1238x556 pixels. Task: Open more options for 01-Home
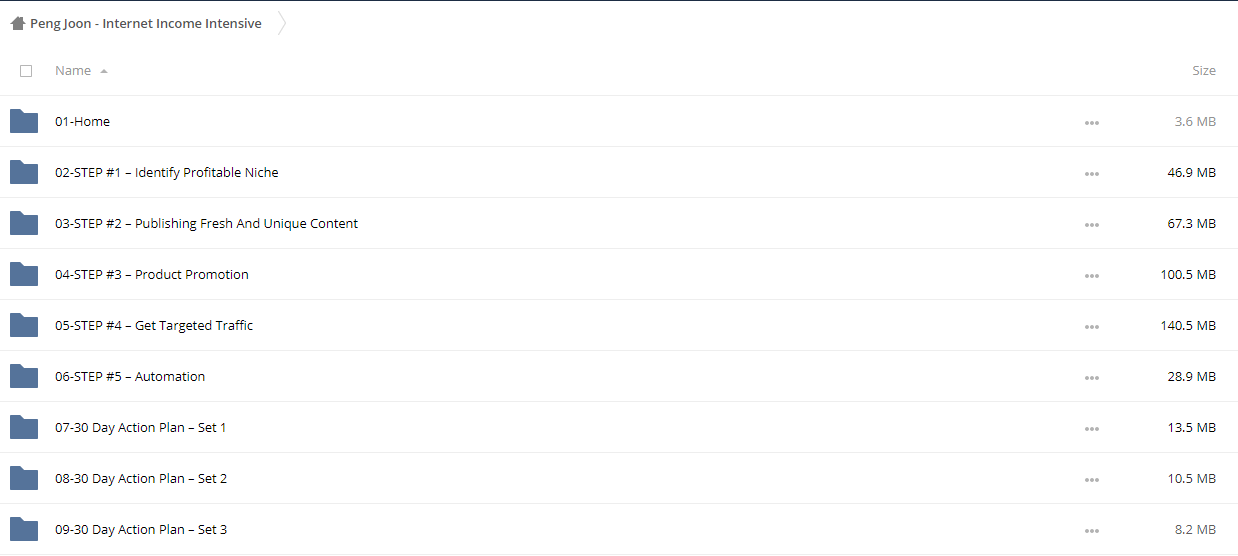[1092, 123]
